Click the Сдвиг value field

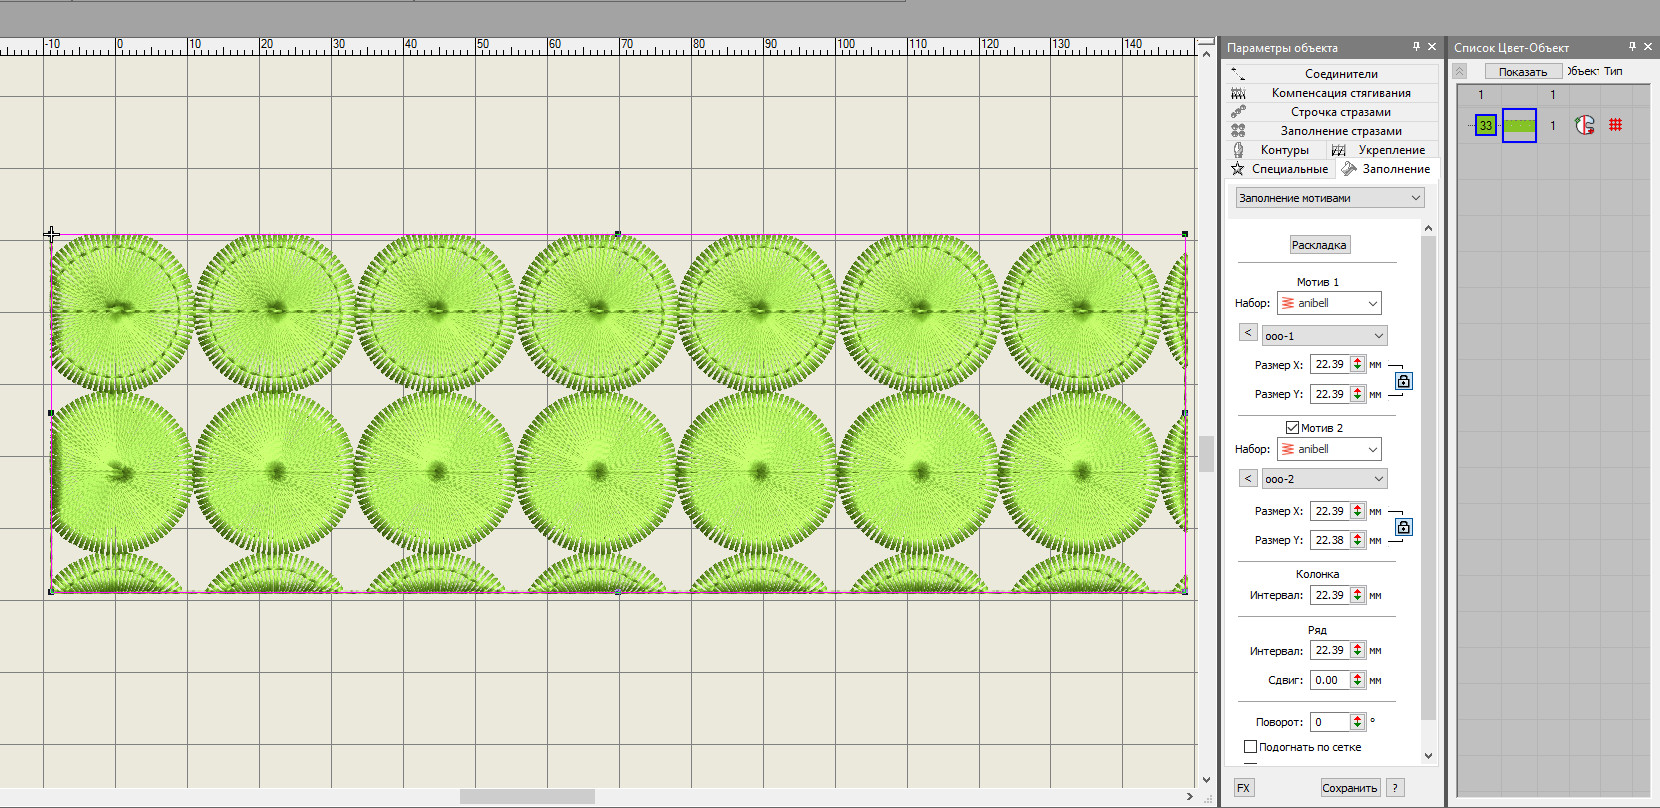1330,680
